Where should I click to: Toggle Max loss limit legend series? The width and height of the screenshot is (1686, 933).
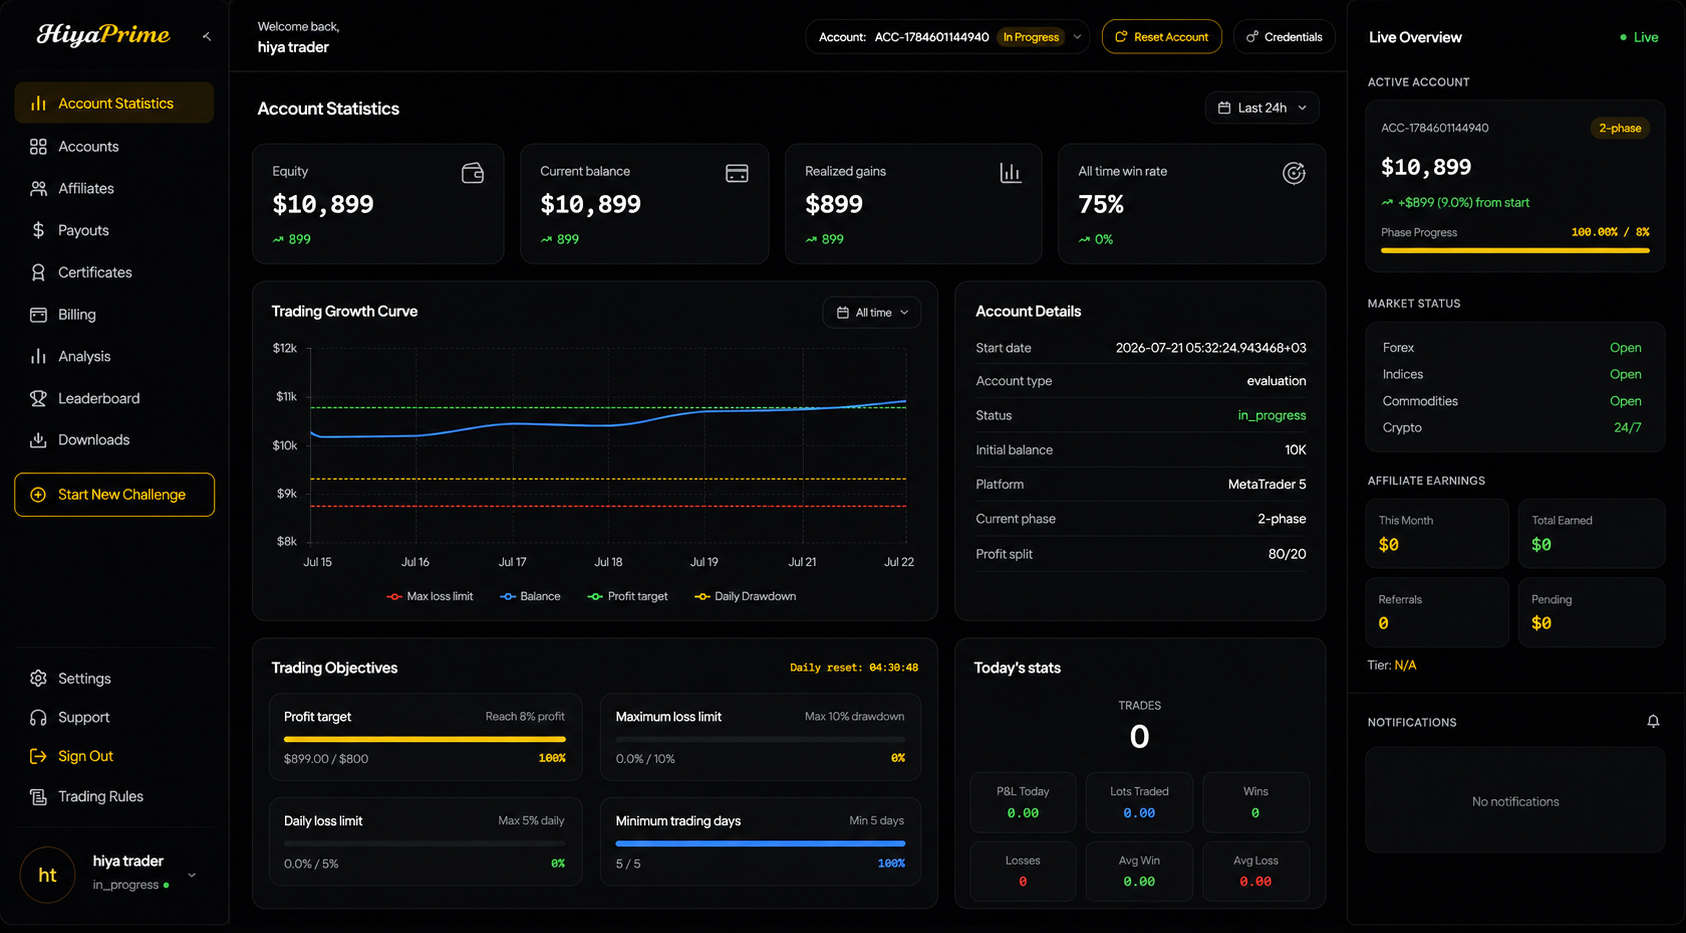coord(430,597)
